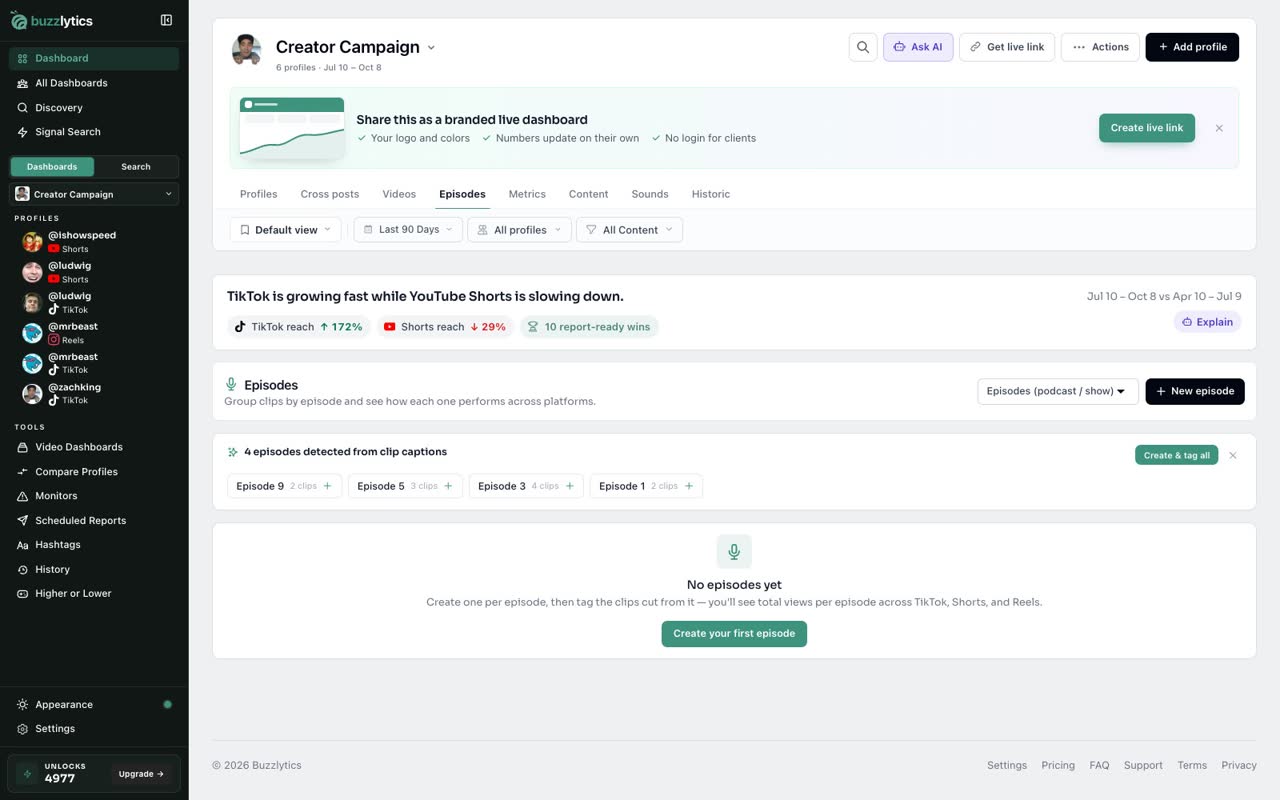
Task: Open Scheduled Reports tool
Action: click(94, 521)
